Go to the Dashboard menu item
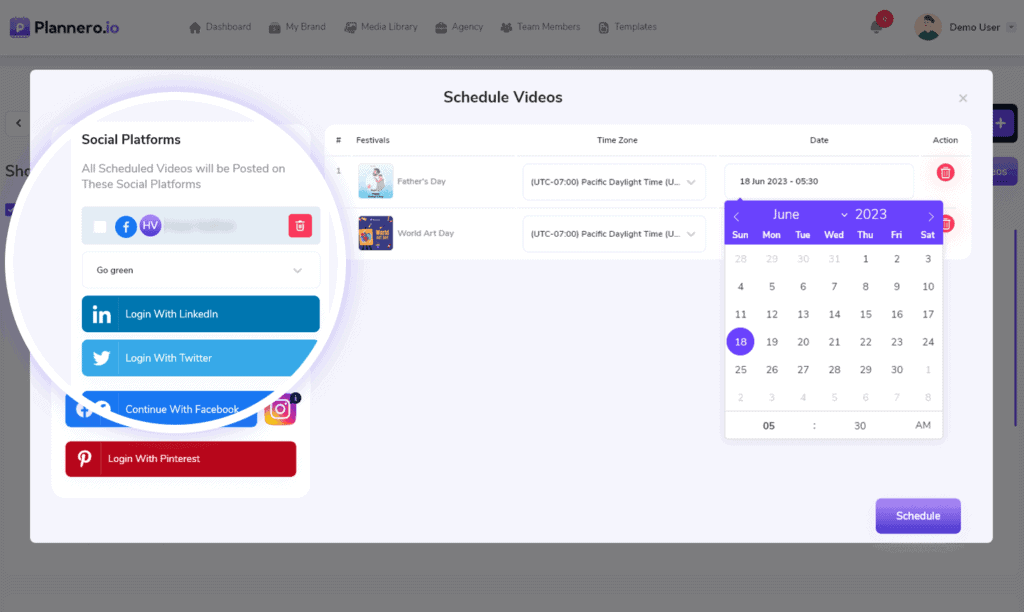This screenshot has height=612, width=1024. point(220,27)
